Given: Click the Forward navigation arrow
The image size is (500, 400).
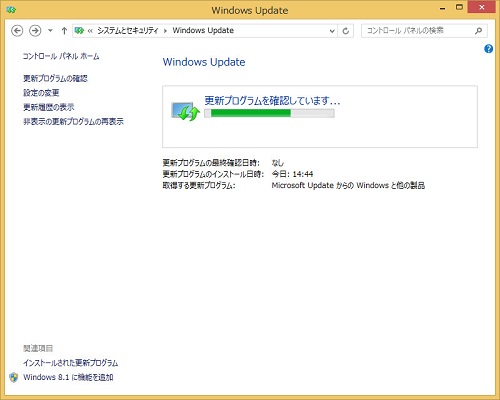Looking at the screenshot, I should 35,31.
